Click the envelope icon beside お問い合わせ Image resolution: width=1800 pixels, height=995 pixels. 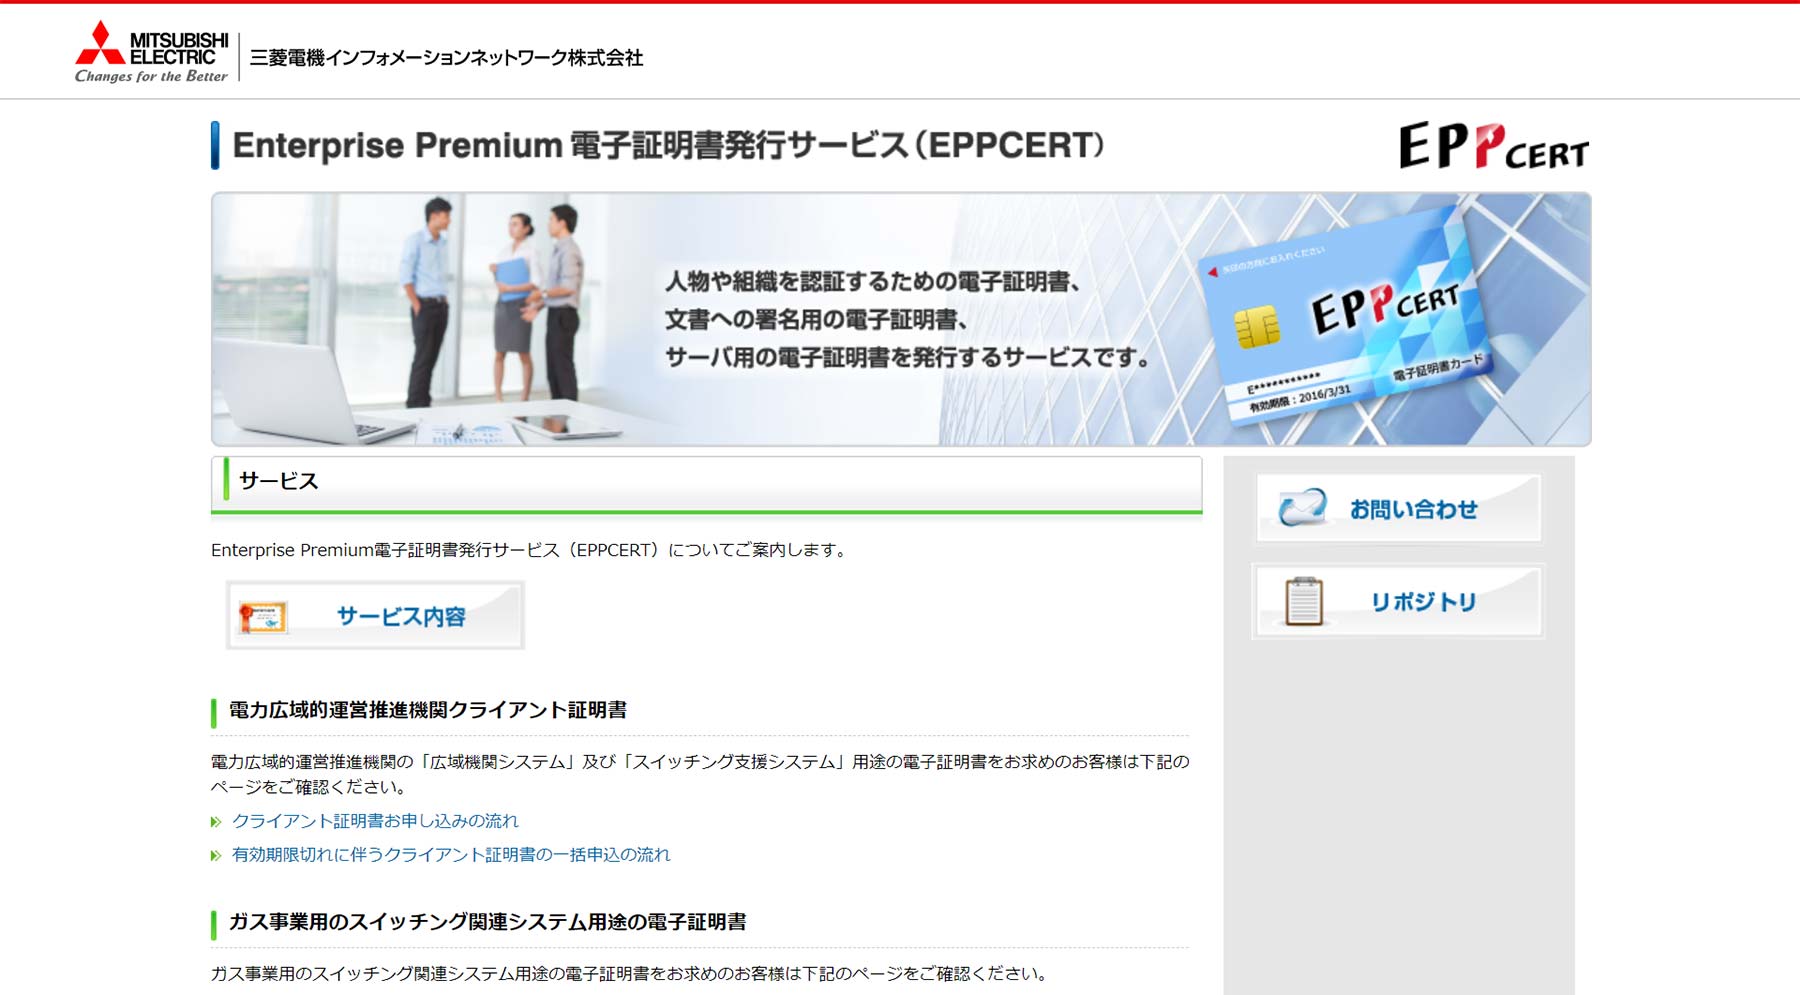point(1303,508)
